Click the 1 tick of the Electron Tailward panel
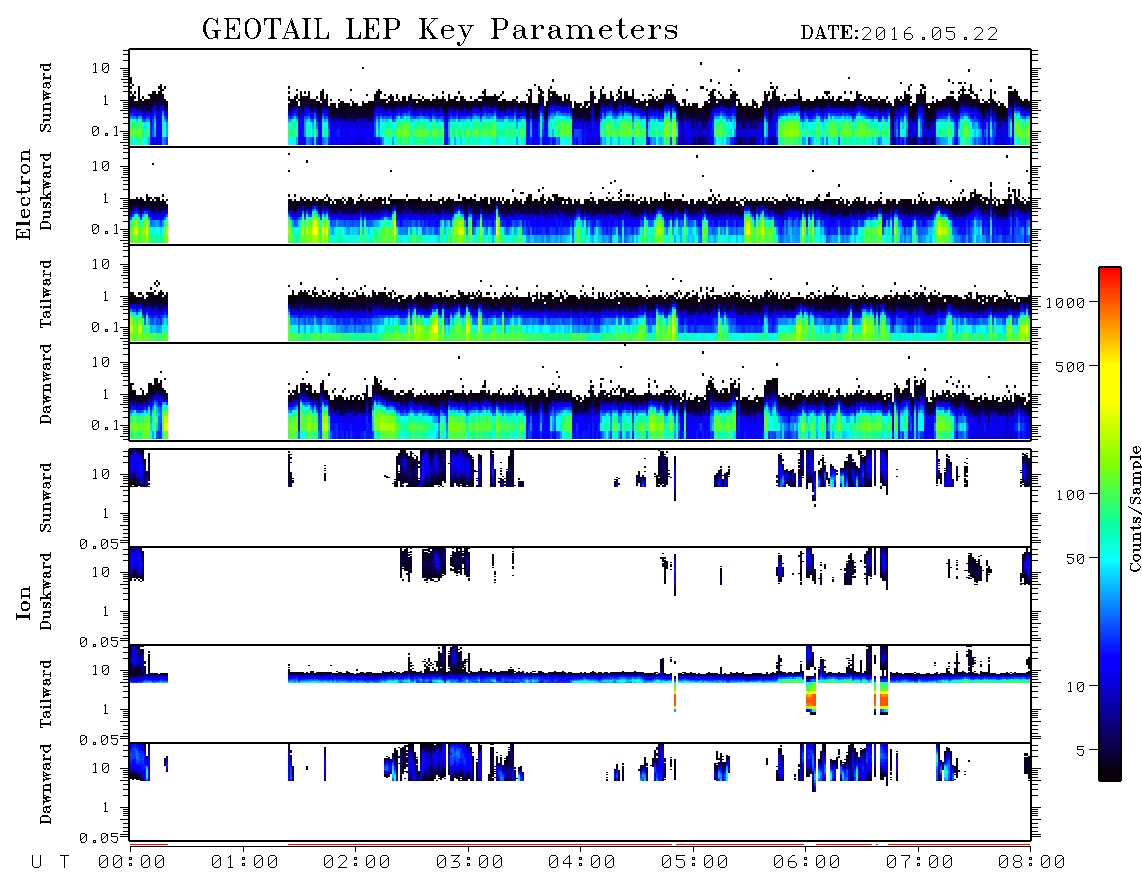Viewport: 1142px width, 880px height. [106, 296]
